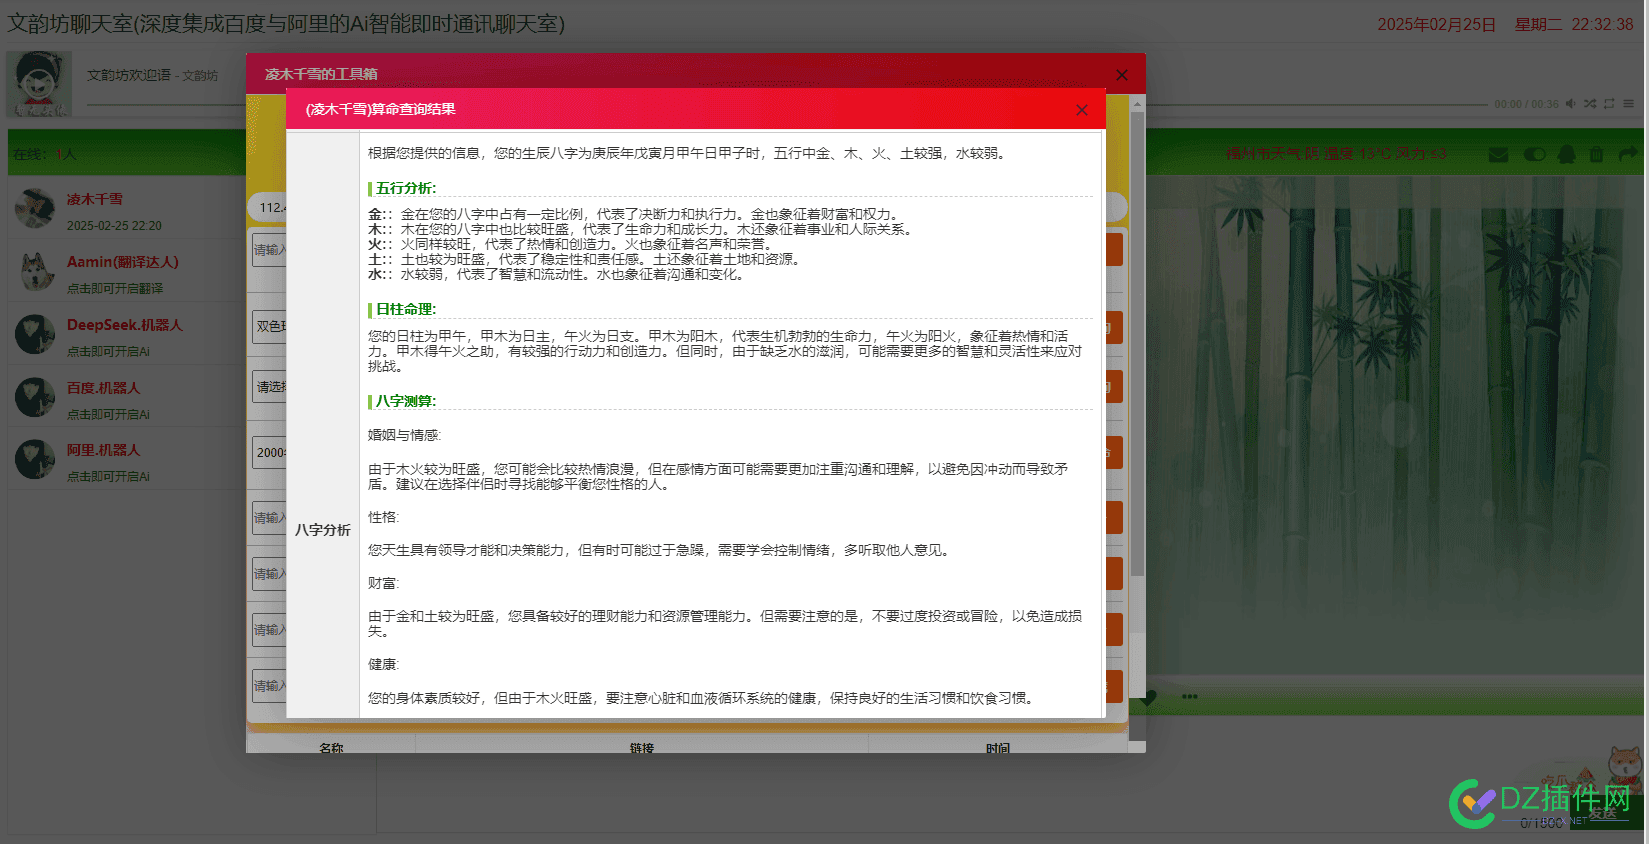This screenshot has height=844, width=1649.
Task: Open the three-dots more icon below chat
Action: click(1189, 697)
